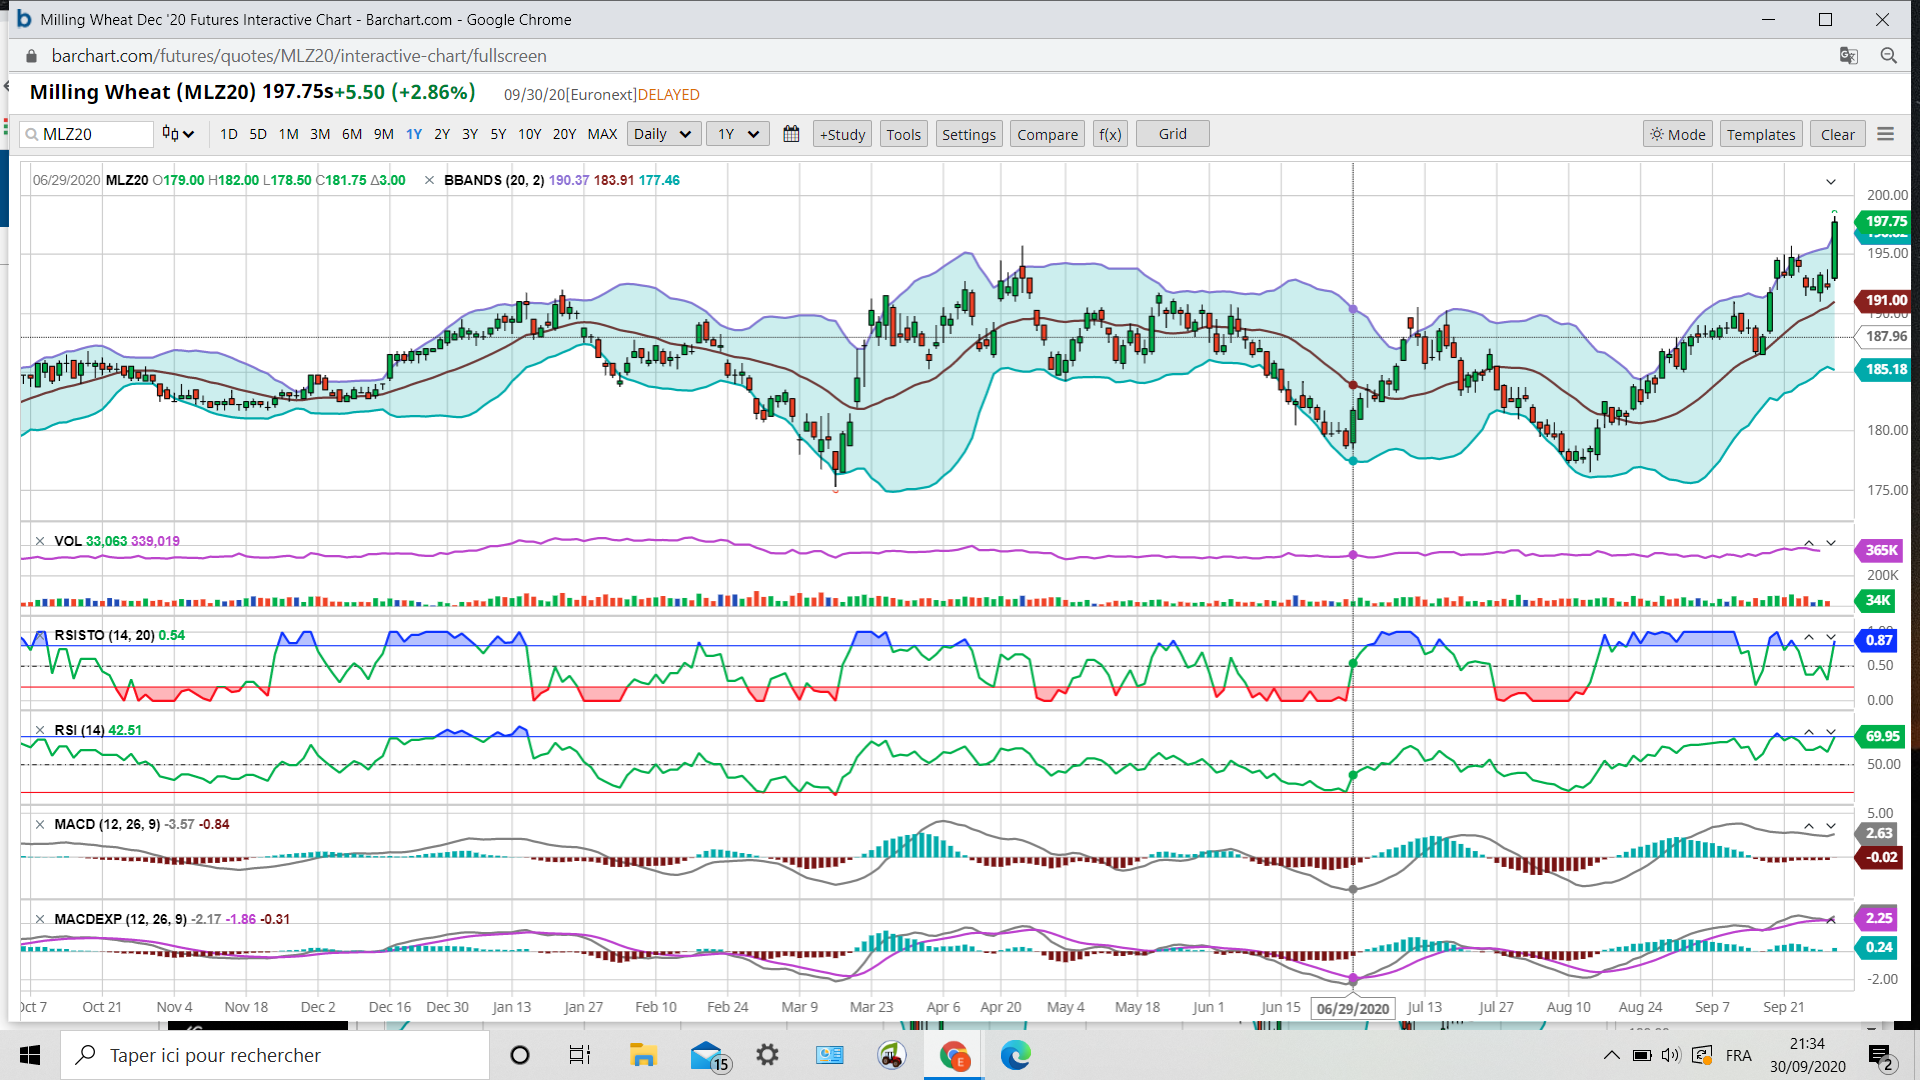Select the MAX time range
This screenshot has width=1920, height=1080.
602,134
